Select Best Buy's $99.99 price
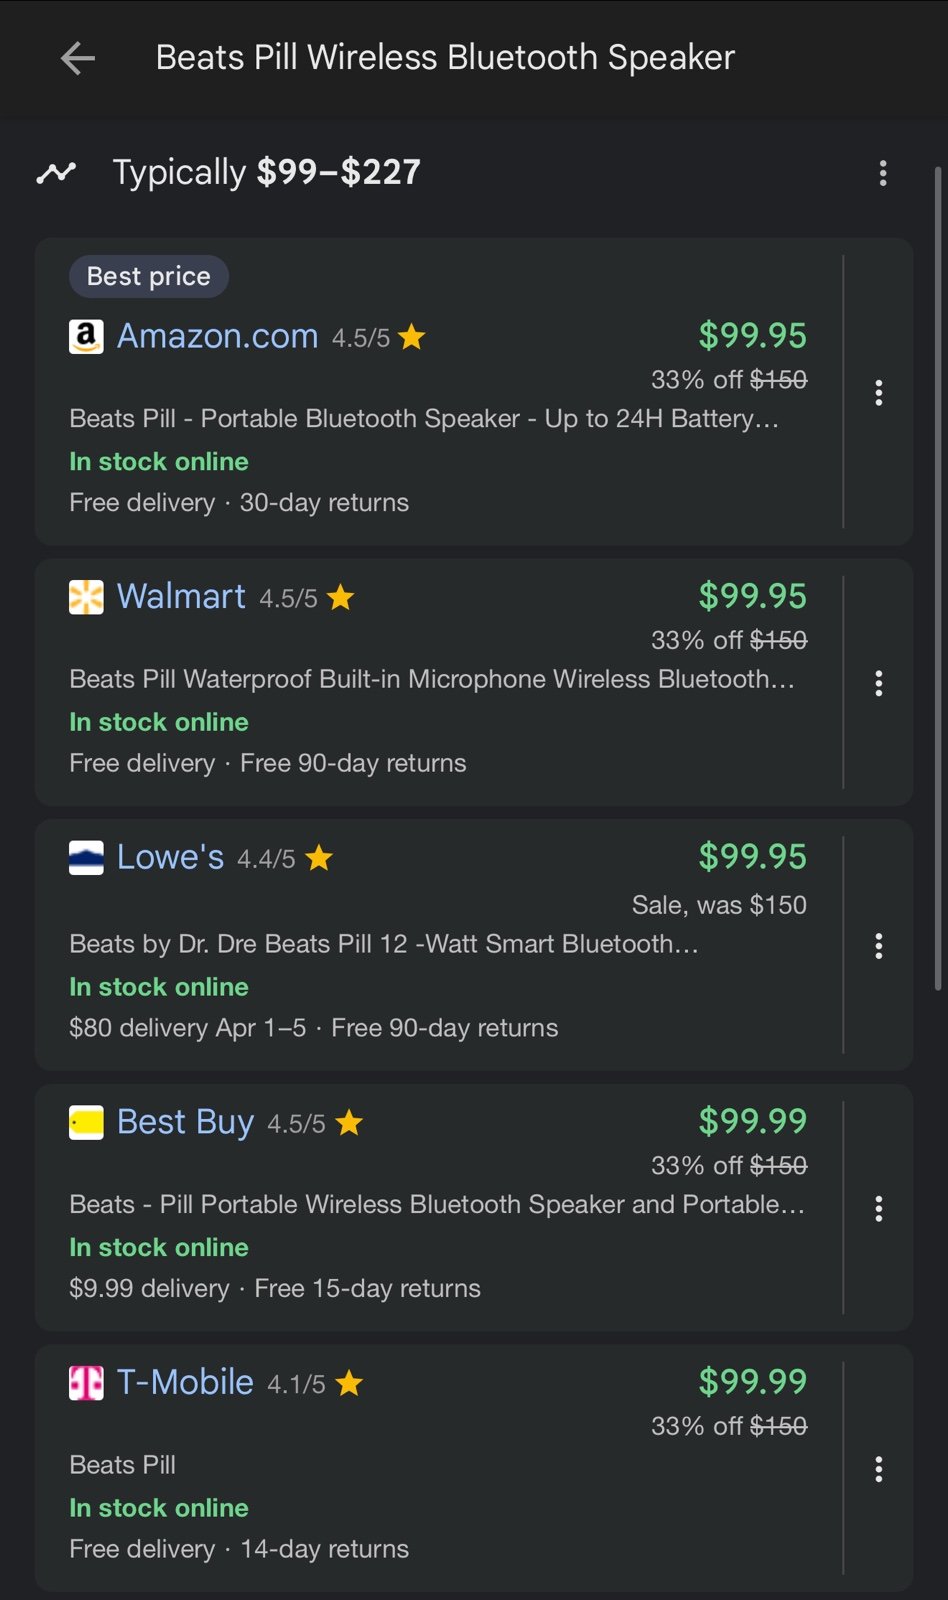Image resolution: width=948 pixels, height=1600 pixels. [x=752, y=1121]
